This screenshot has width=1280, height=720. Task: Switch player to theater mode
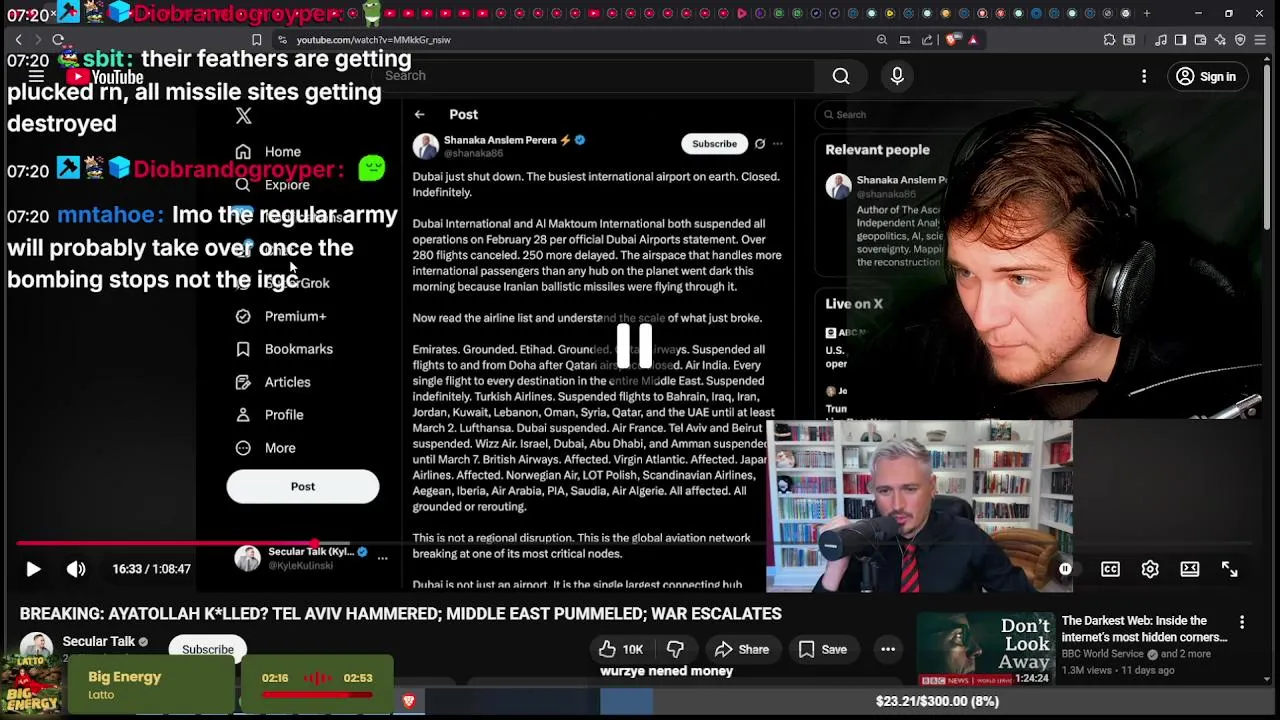[x=1190, y=569]
